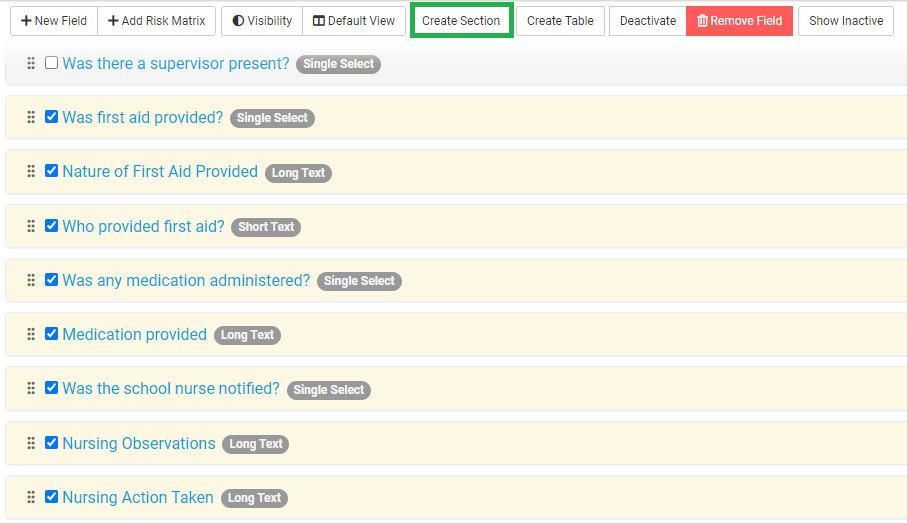This screenshot has width=907, height=523.
Task: Uncheck 'Was any medication administered?' checkbox
Action: (x=51, y=279)
